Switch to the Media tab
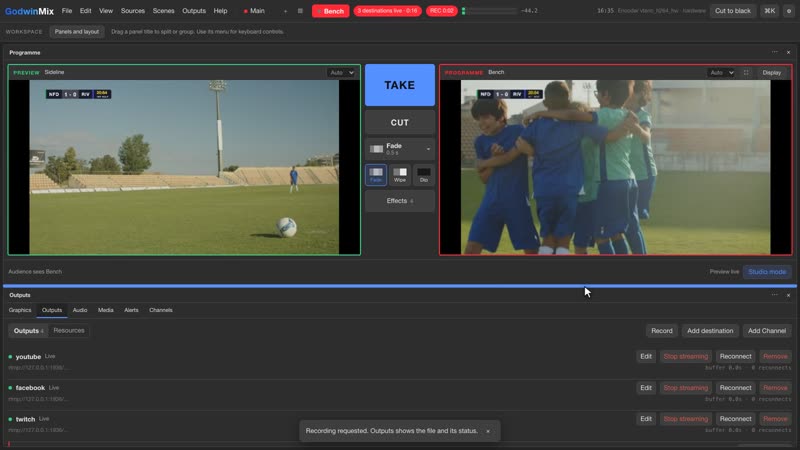The width and height of the screenshot is (800, 450). pos(106,310)
